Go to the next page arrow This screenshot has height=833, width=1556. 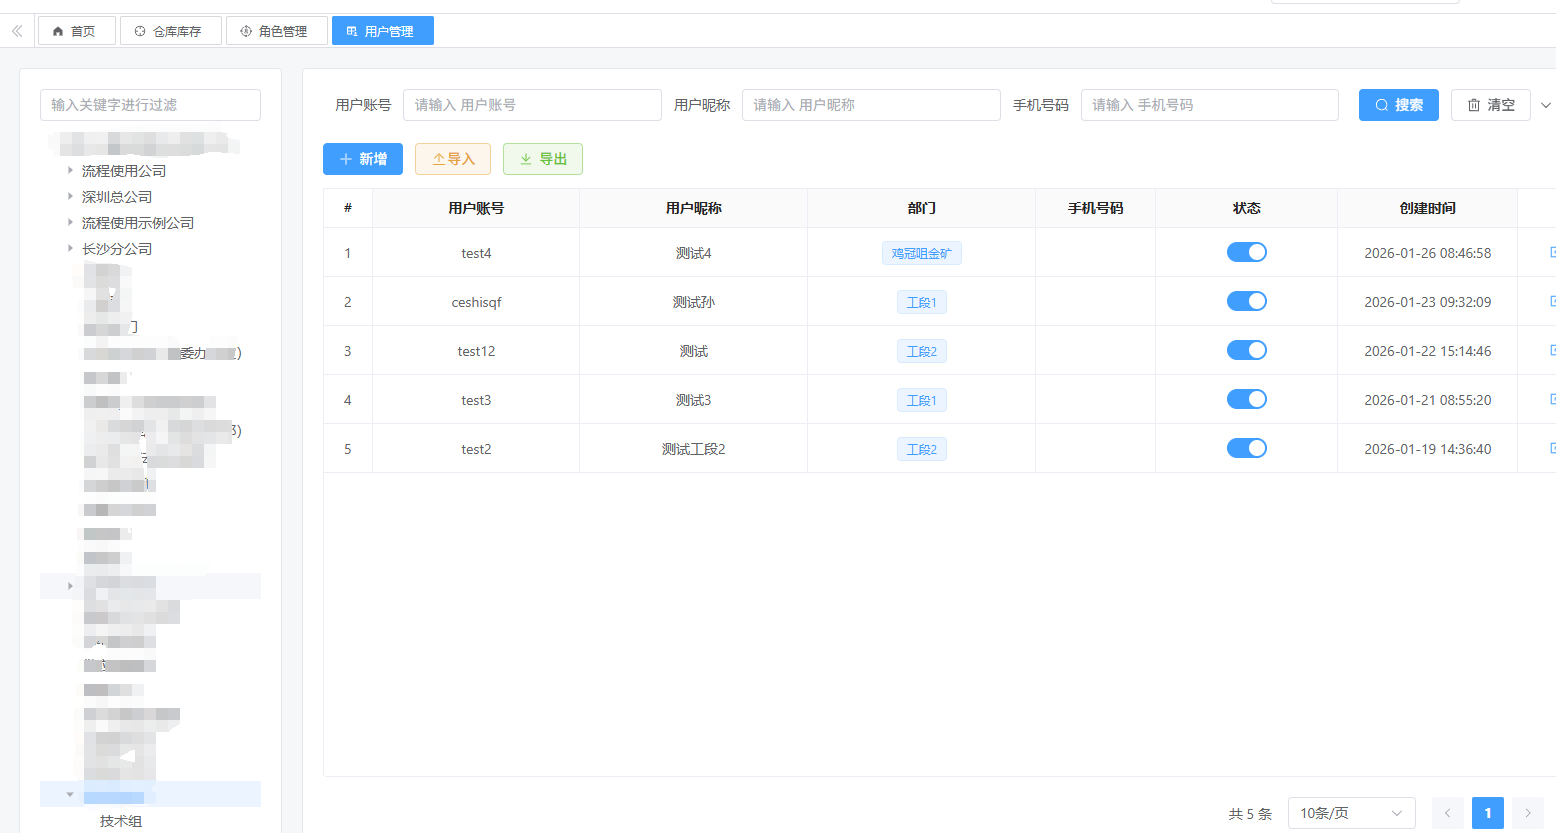(1527, 813)
